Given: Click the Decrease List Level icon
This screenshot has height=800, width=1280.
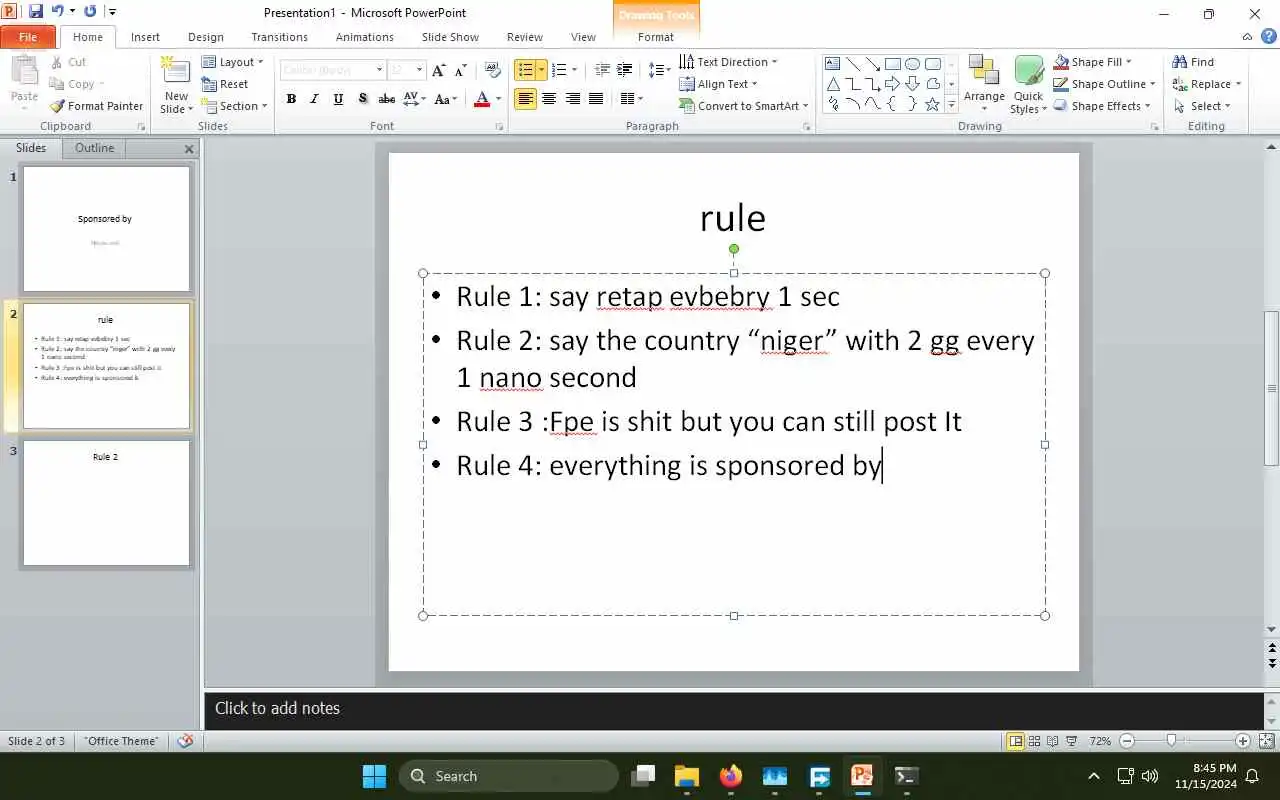Looking at the screenshot, I should click(602, 70).
